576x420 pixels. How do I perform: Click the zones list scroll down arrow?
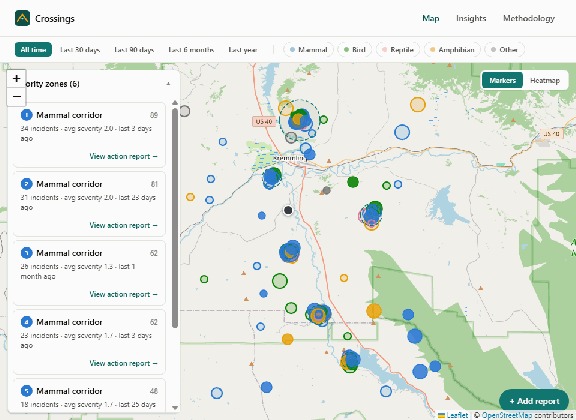click(175, 408)
